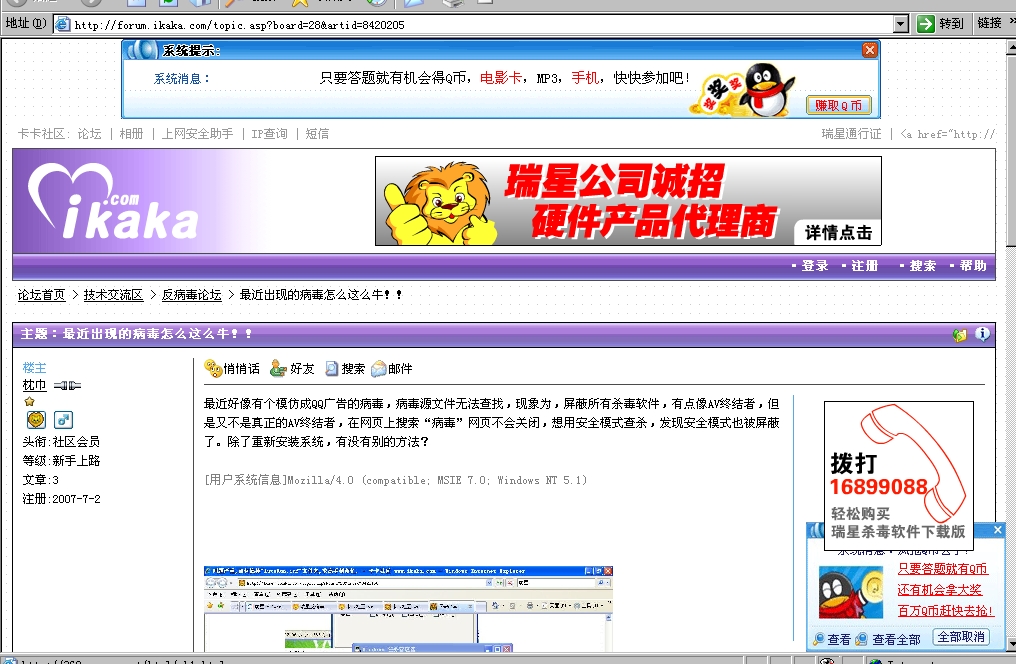Open 百万Q币赶快去抢 popup link
Screen dimensions: 1016x664
945,610
